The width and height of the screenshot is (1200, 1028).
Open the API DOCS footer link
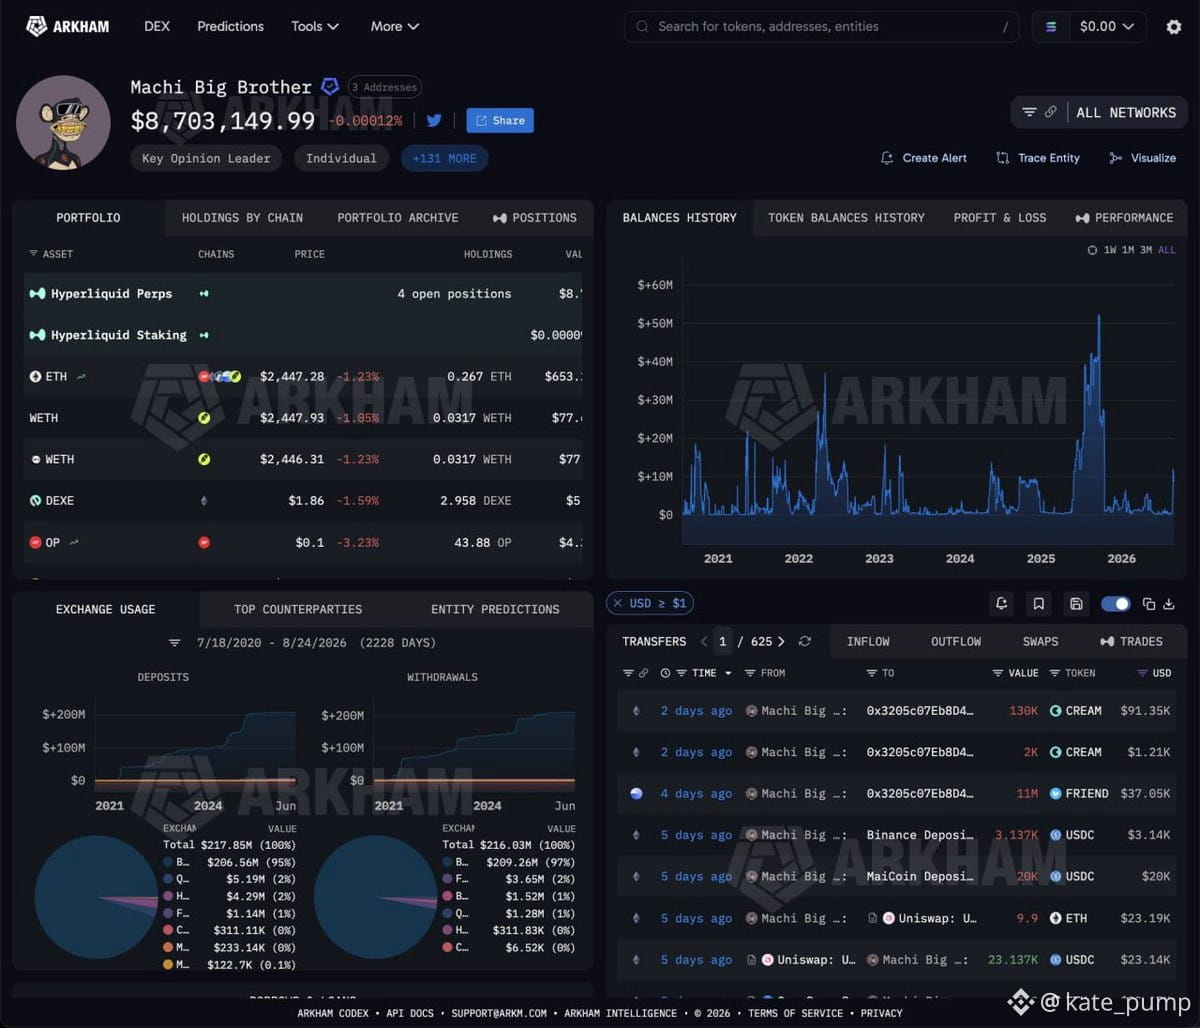tap(410, 1013)
